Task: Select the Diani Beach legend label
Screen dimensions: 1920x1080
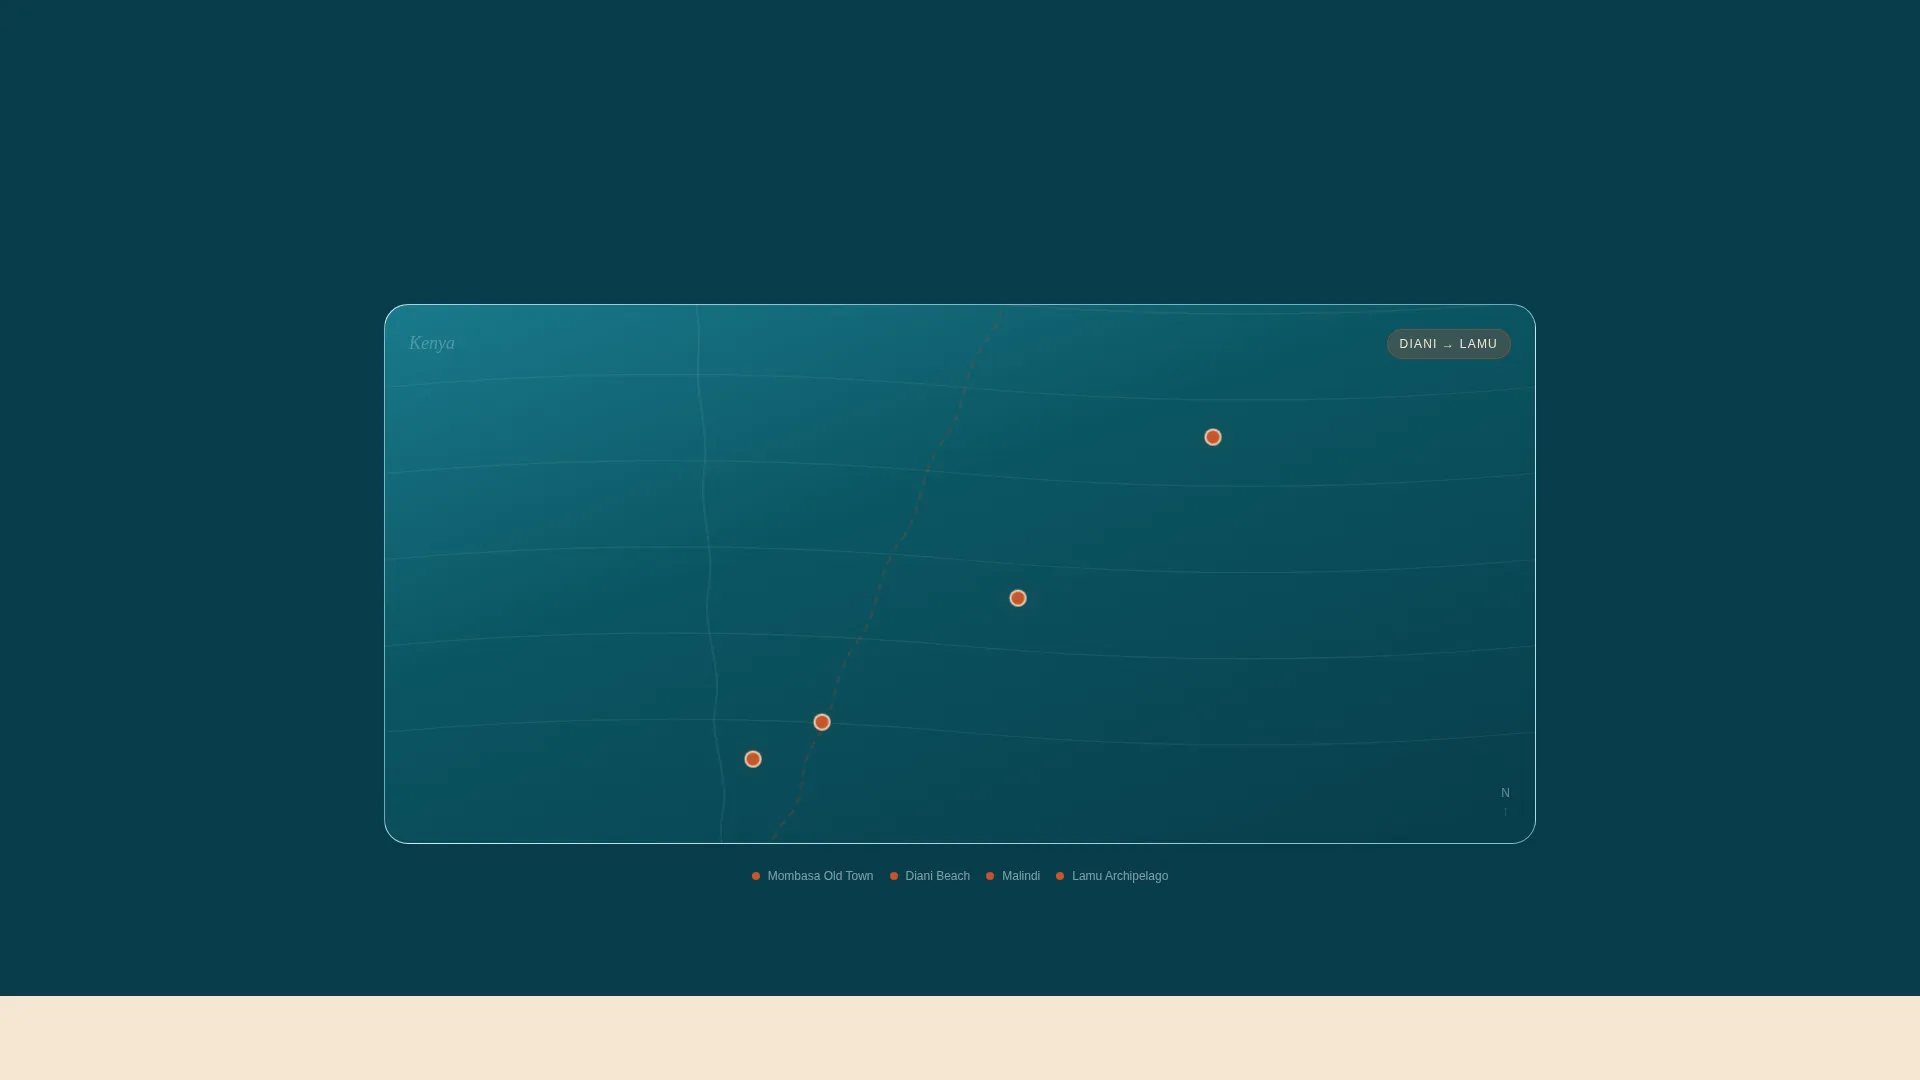Action: pyautogui.click(x=937, y=876)
